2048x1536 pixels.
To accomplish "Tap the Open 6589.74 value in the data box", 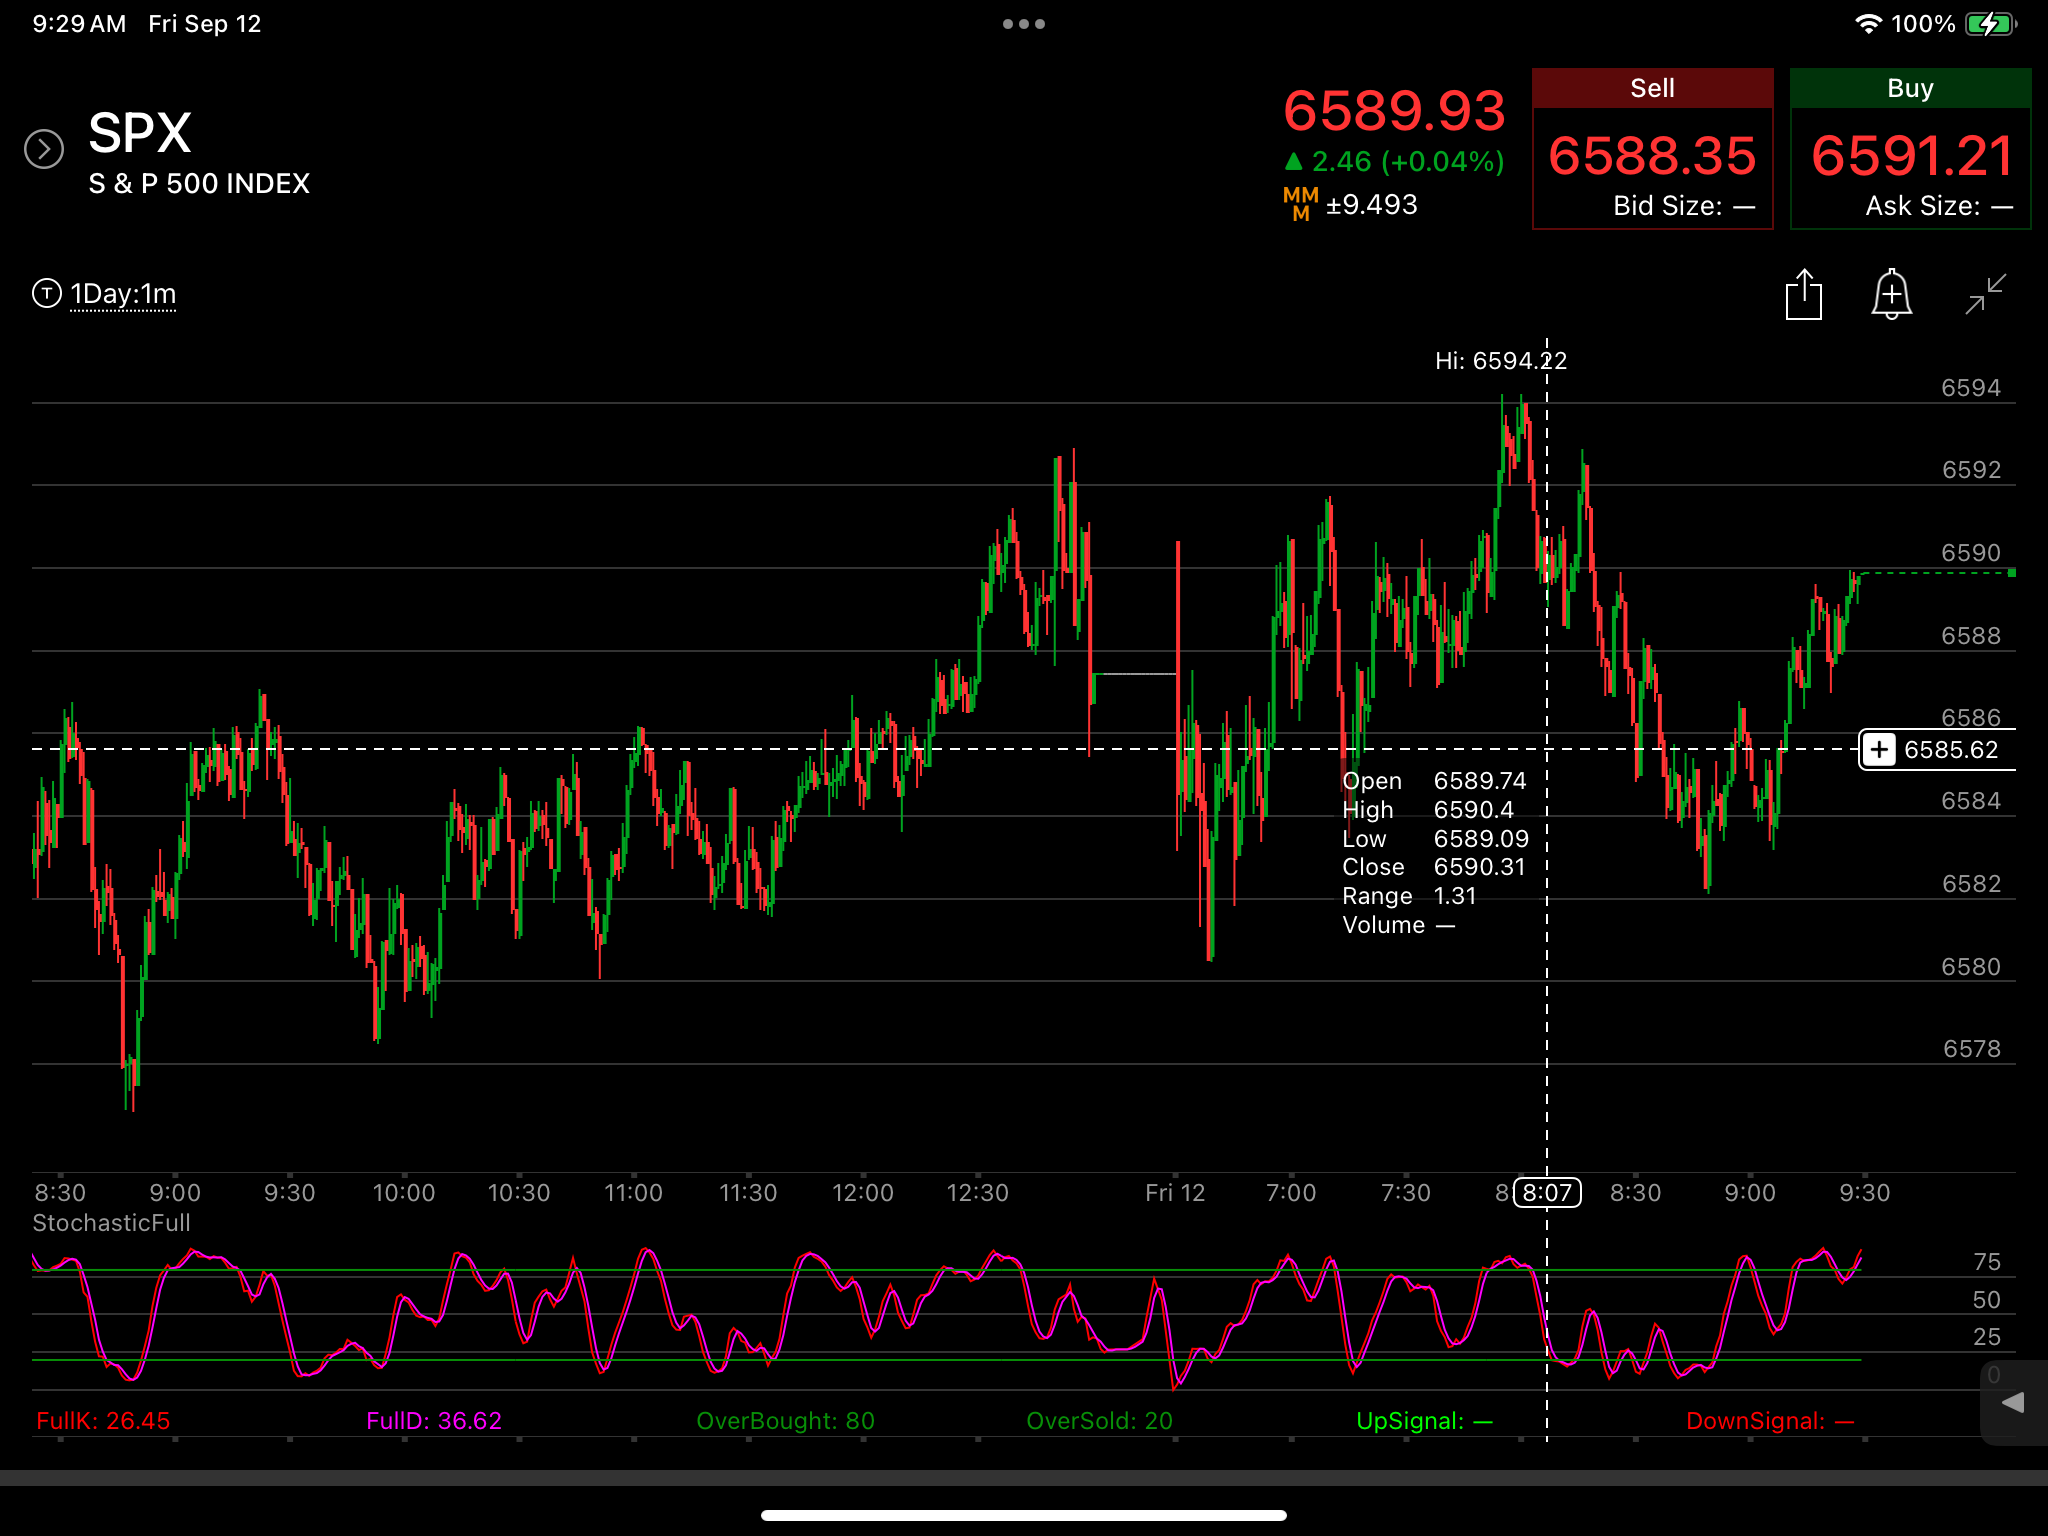I will click(1480, 781).
